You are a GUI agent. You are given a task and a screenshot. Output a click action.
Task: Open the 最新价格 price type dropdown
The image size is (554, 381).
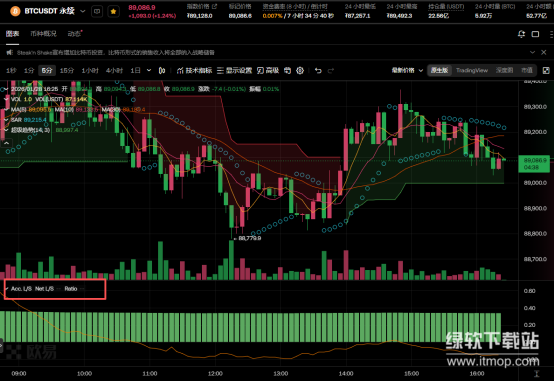coord(407,70)
